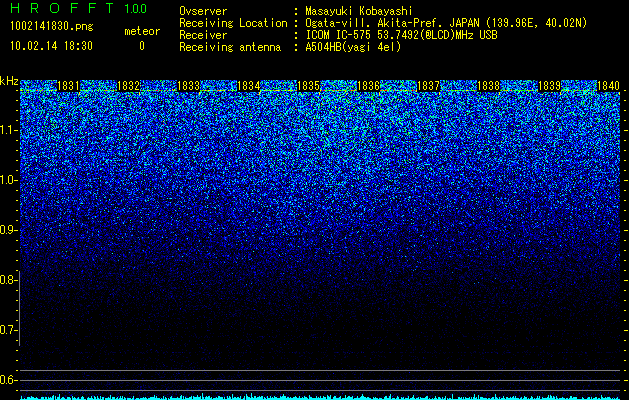Click the 0.7 frequency axis label
629x400 pixels.
pyautogui.click(x=8, y=330)
